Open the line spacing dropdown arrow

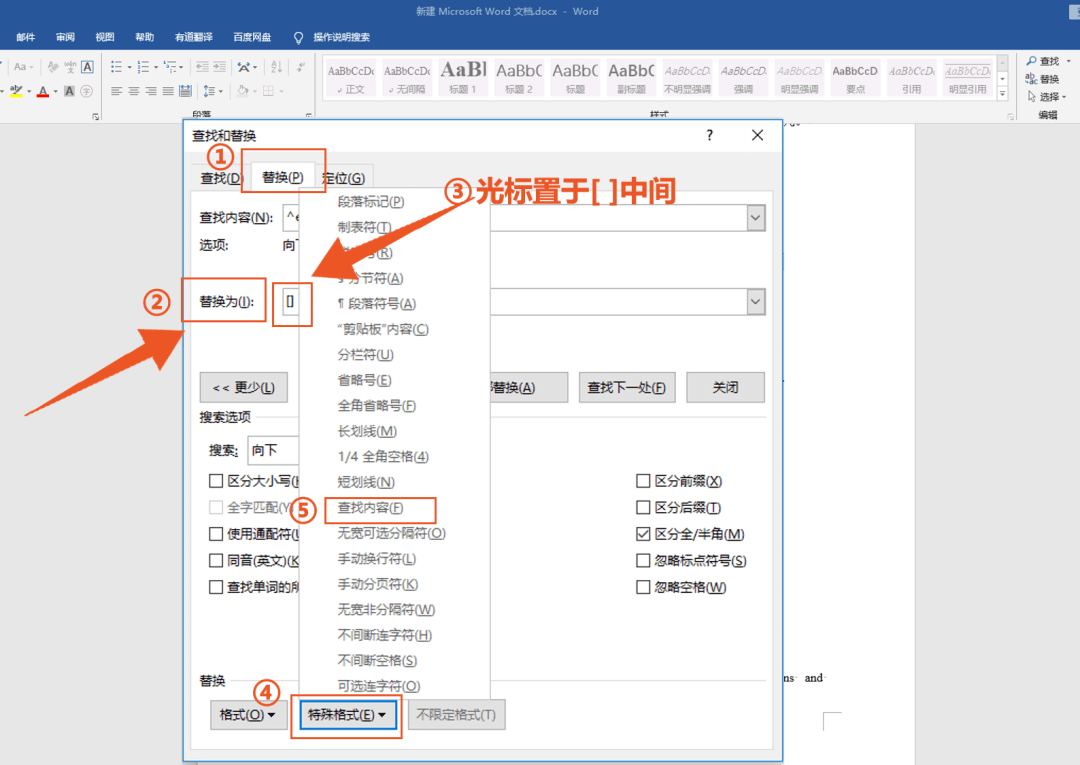click(x=220, y=92)
